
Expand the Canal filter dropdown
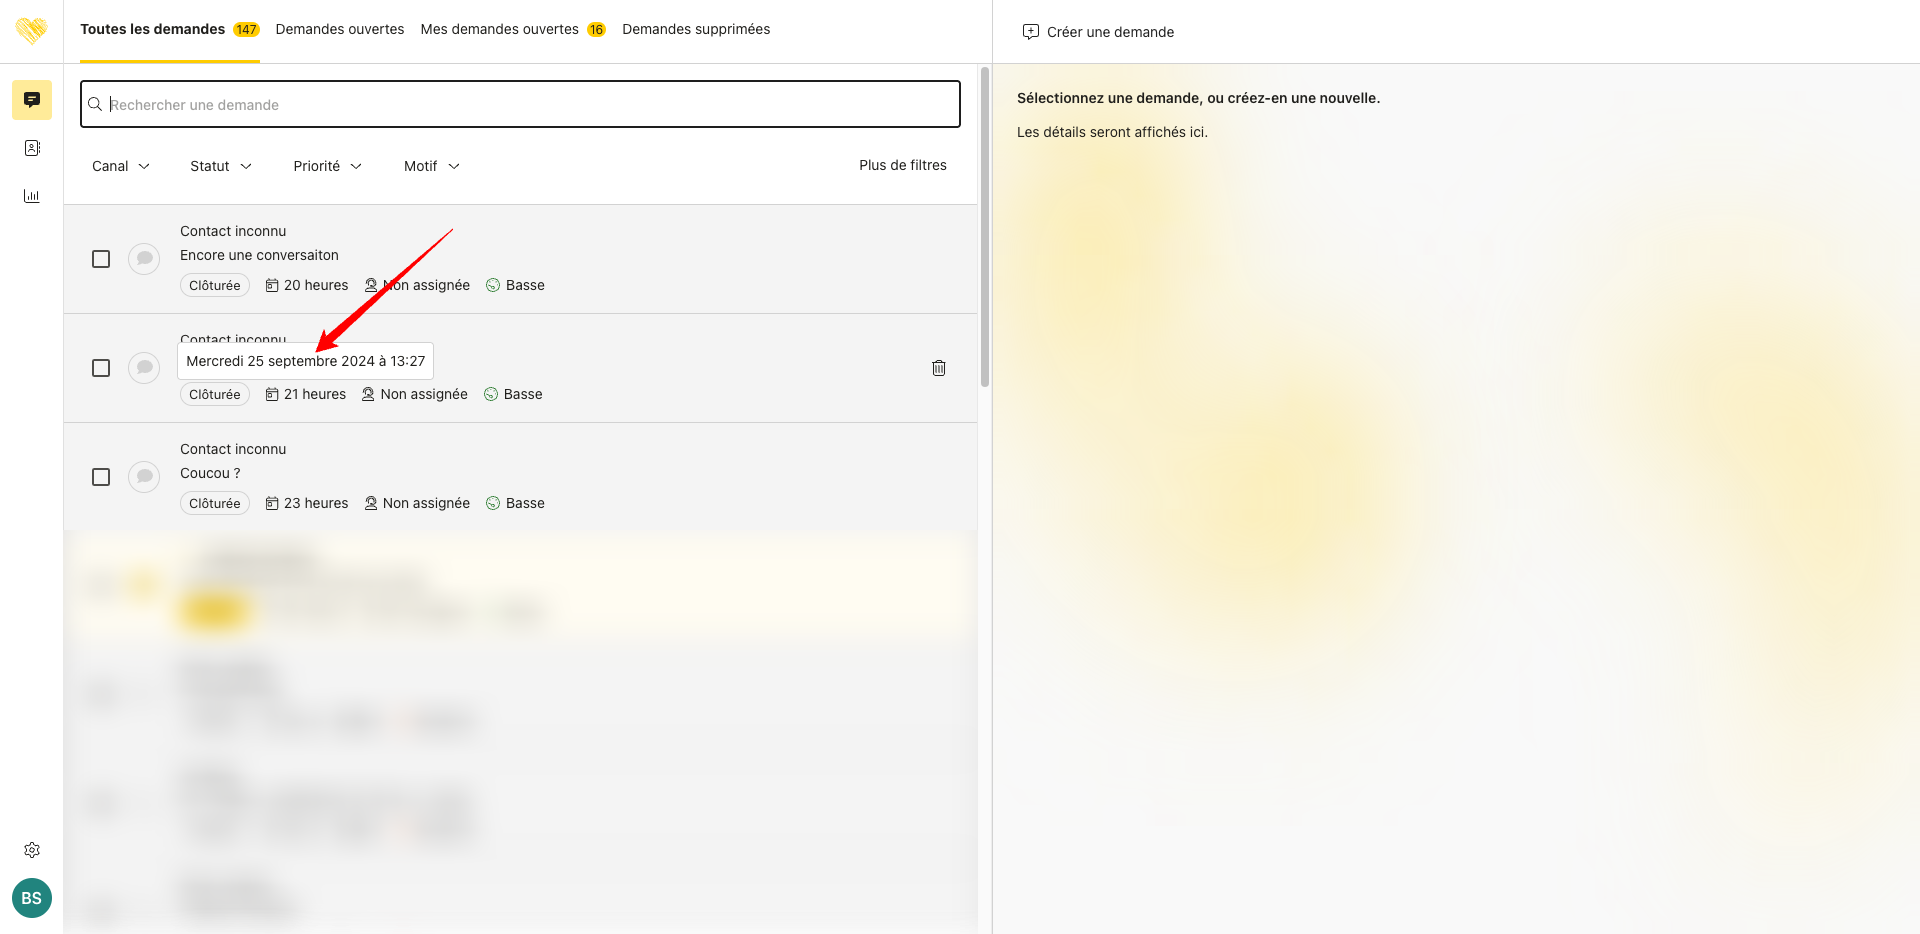121,166
